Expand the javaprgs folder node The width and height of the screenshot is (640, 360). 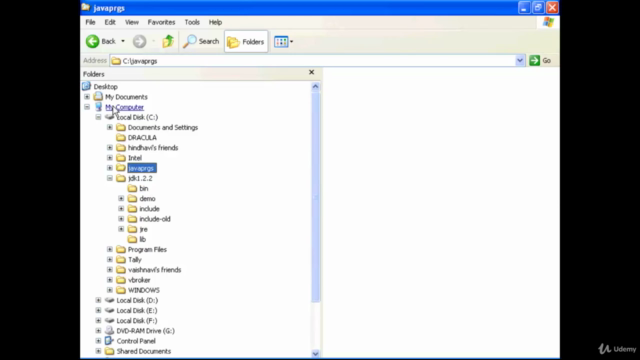pyautogui.click(x=110, y=168)
